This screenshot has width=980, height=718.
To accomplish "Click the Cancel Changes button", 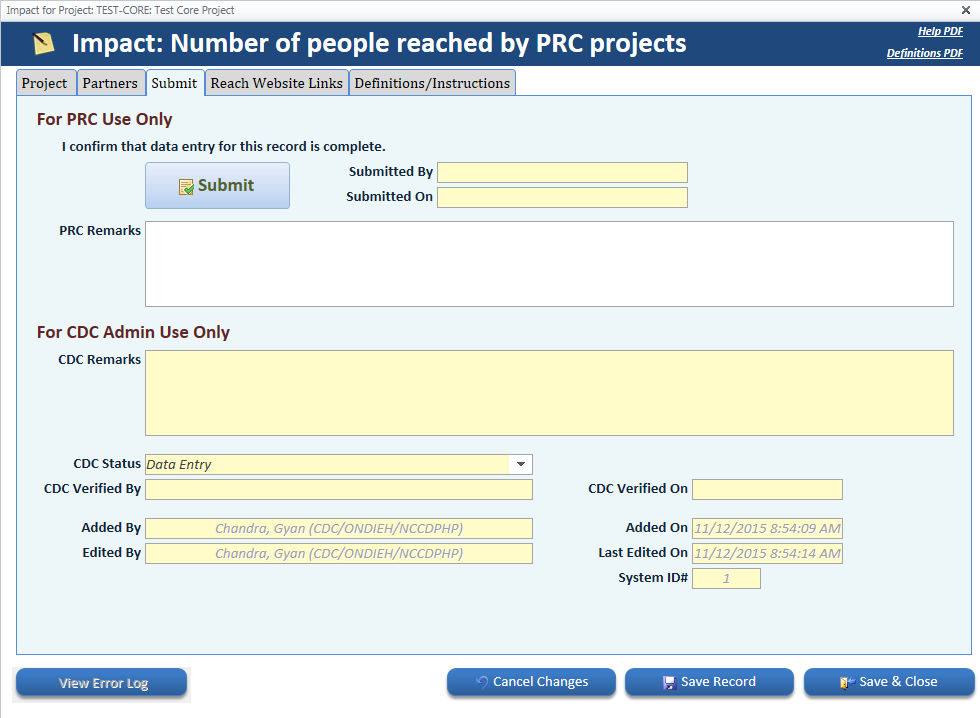I will [x=530, y=682].
